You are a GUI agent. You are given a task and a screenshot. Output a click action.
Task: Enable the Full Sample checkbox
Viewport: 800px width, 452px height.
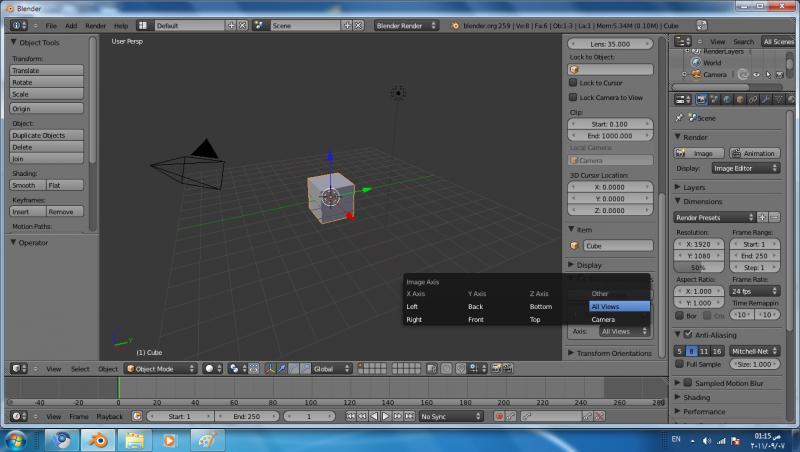(x=679, y=364)
